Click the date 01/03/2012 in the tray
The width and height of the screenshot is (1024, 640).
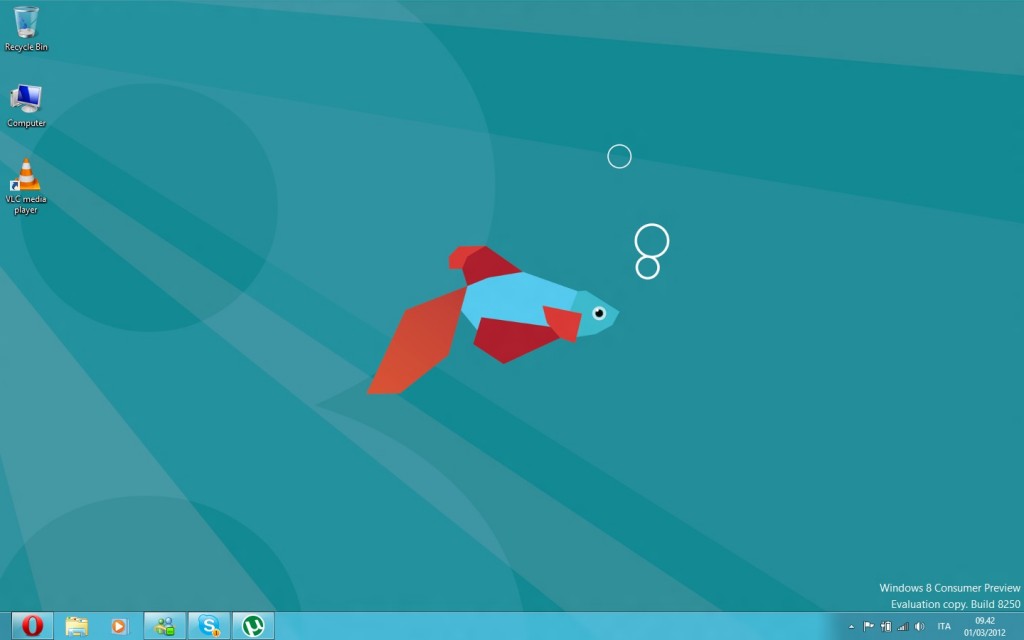[x=985, y=633]
